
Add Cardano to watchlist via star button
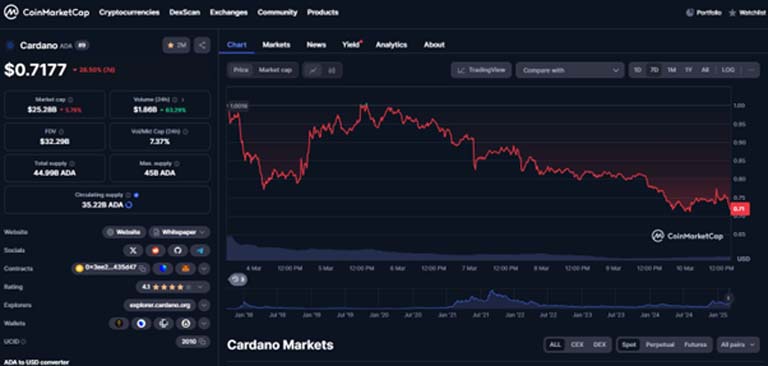tap(176, 46)
